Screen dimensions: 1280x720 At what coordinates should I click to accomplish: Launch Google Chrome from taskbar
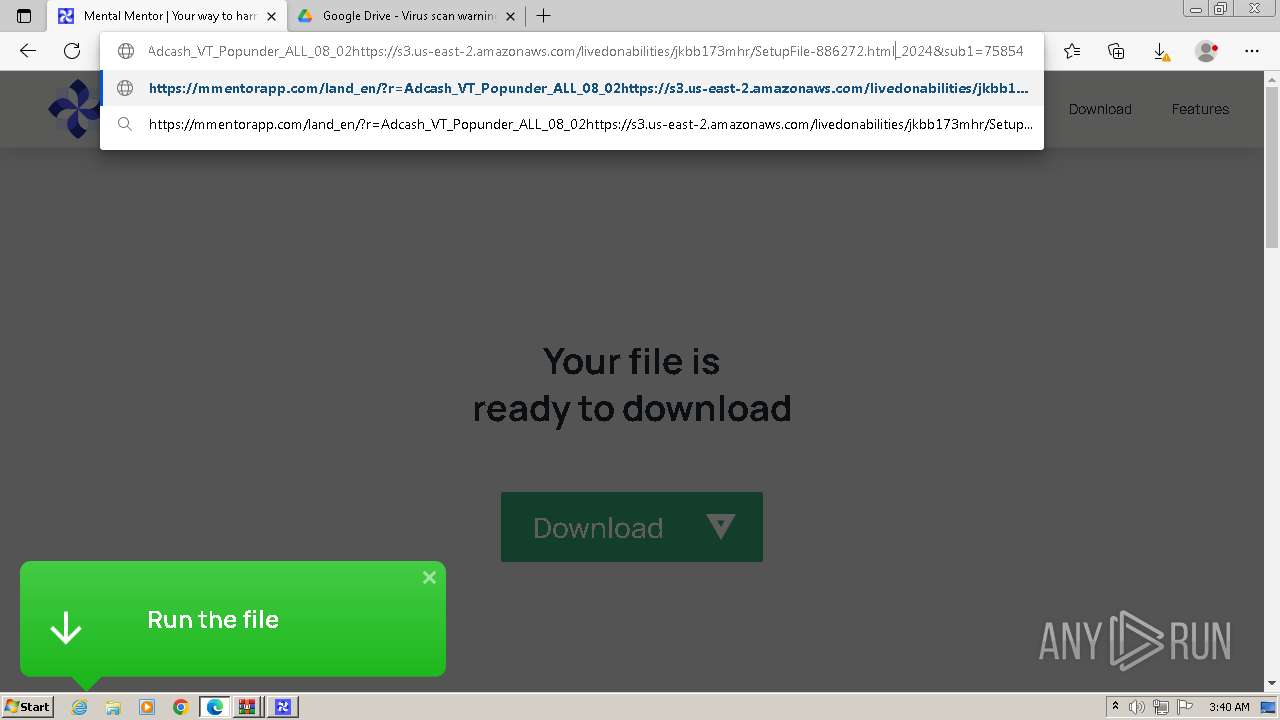click(181, 707)
